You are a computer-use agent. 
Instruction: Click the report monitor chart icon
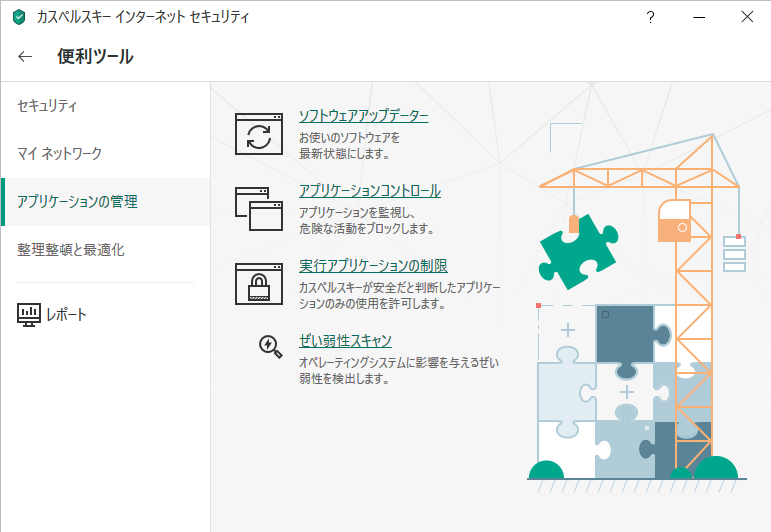pyautogui.click(x=29, y=315)
